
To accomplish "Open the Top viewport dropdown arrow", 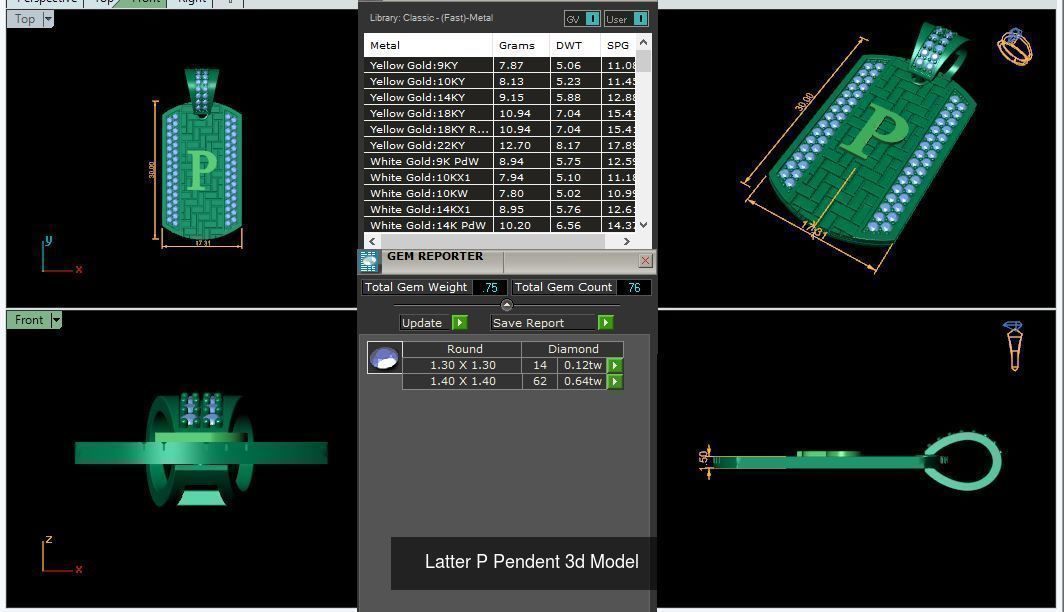I will [x=48, y=19].
